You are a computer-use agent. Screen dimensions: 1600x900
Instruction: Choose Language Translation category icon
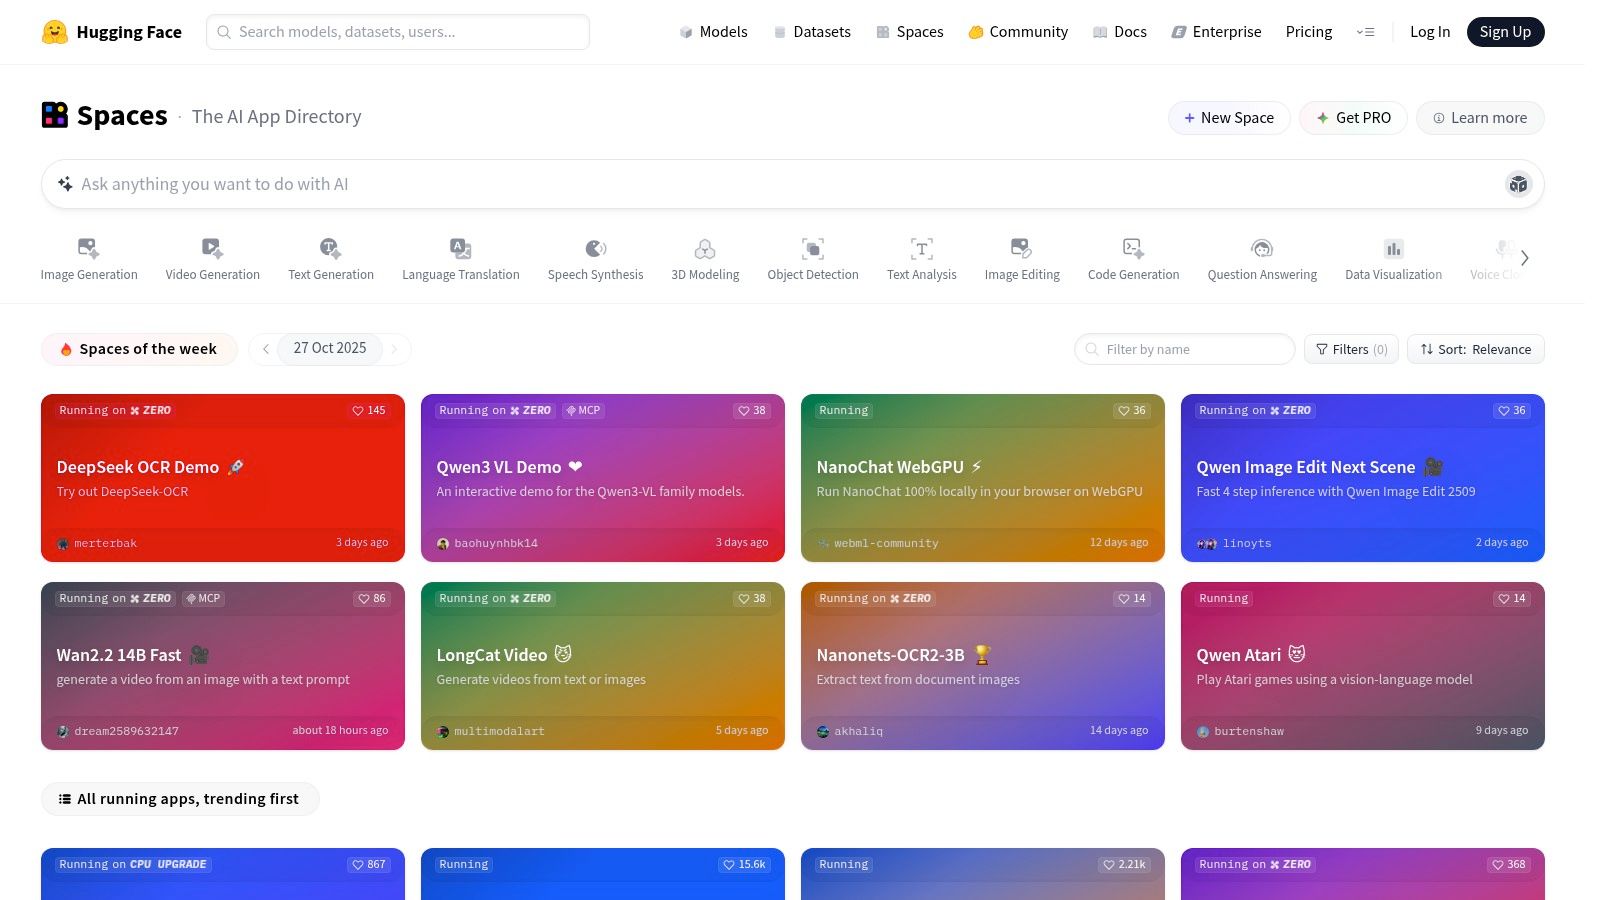pyautogui.click(x=461, y=248)
